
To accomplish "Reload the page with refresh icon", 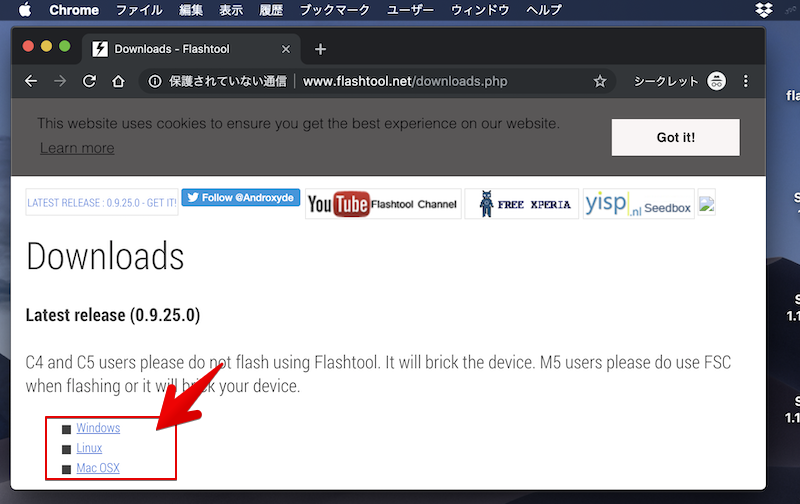I will click(89, 81).
